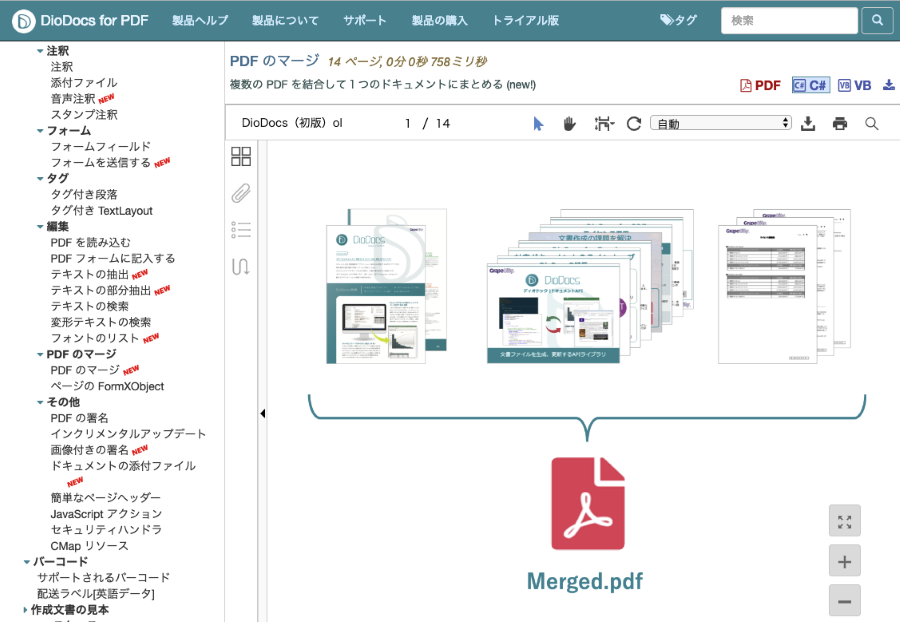Open タグ付き段落 sample

pyautogui.click(x=84, y=195)
